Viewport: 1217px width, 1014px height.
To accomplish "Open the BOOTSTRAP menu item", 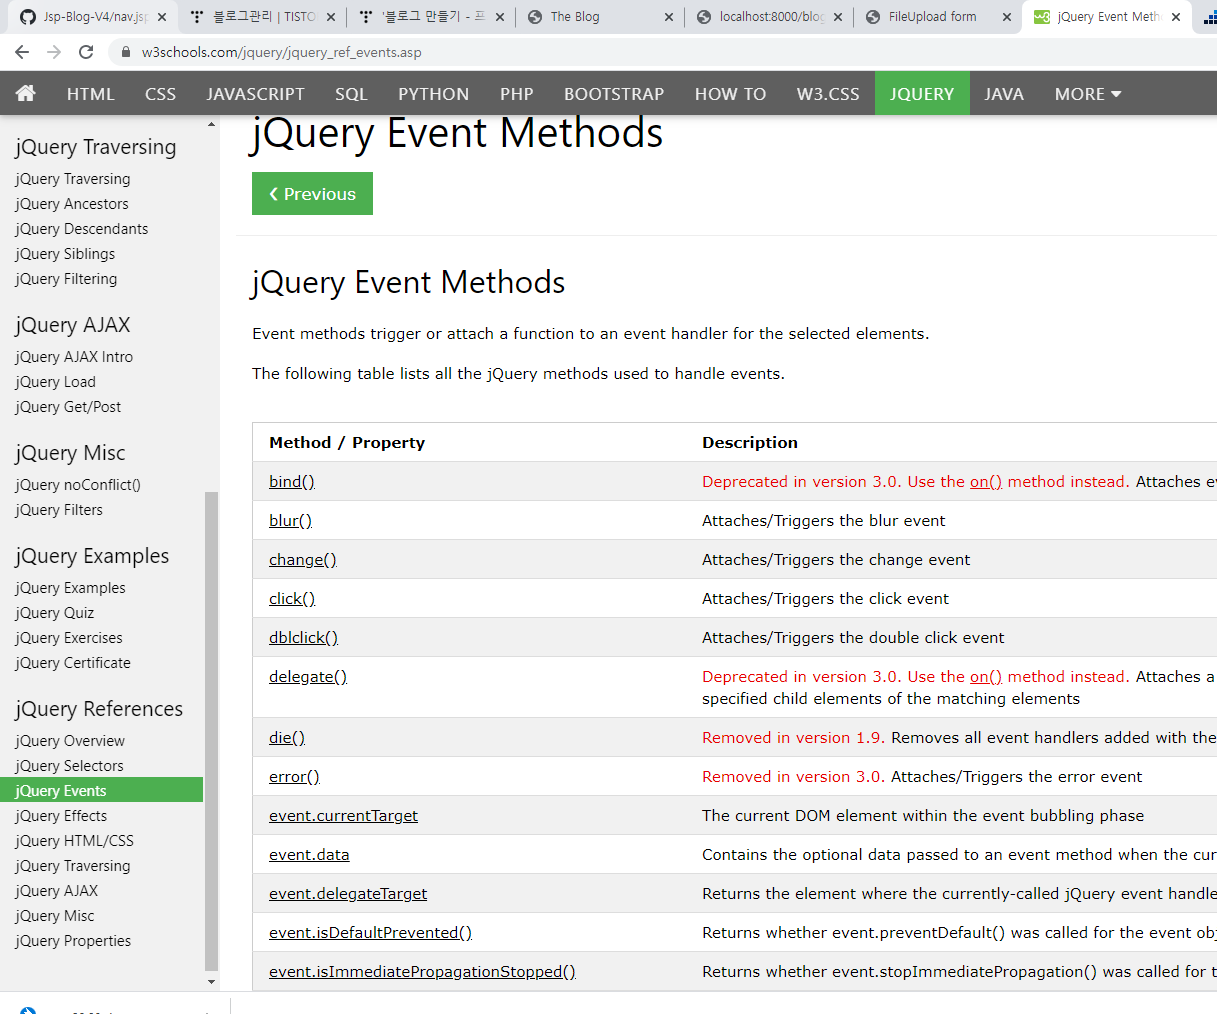I will tap(614, 93).
